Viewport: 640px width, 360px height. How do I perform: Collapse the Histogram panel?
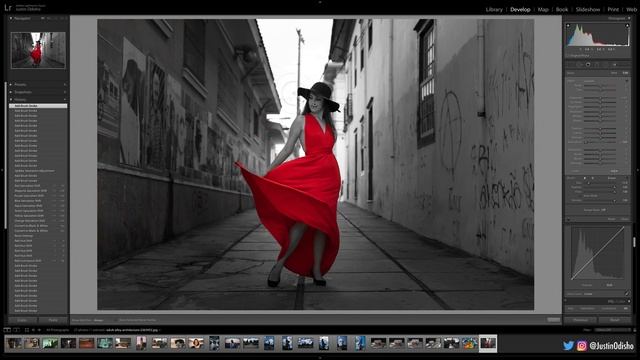(629, 18)
